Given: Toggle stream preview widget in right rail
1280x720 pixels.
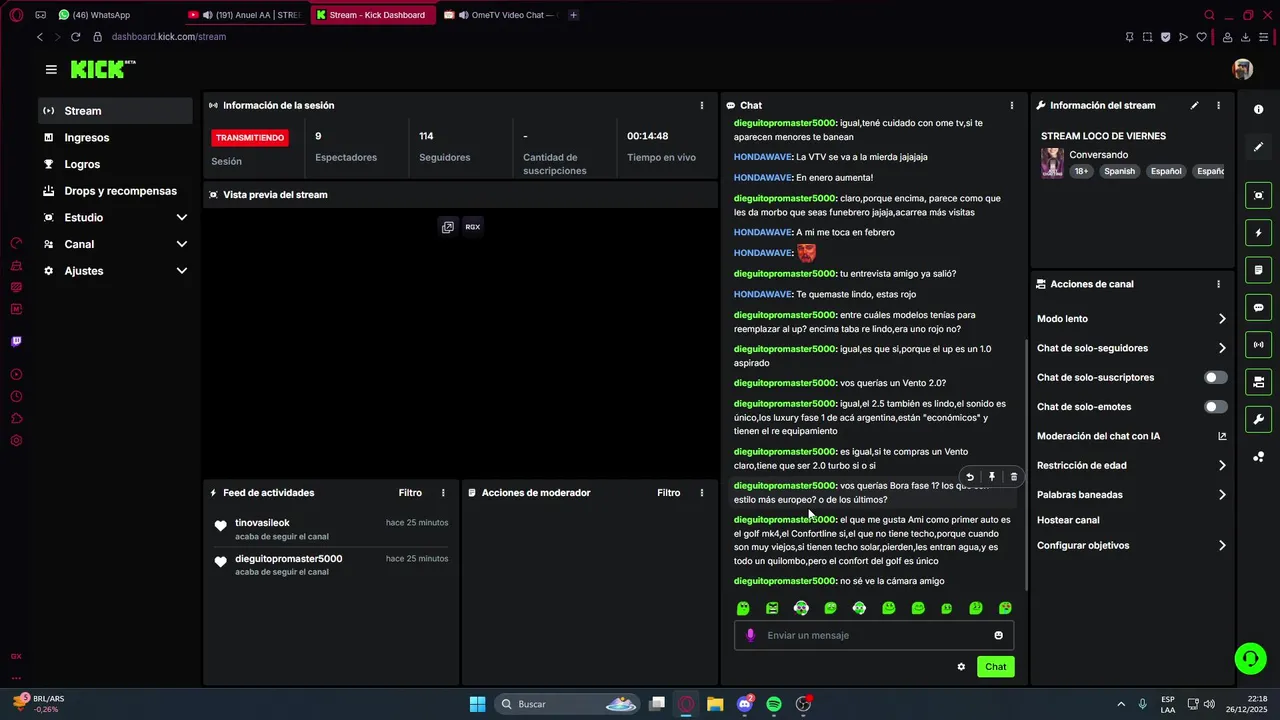Looking at the screenshot, I should 1259,195.
